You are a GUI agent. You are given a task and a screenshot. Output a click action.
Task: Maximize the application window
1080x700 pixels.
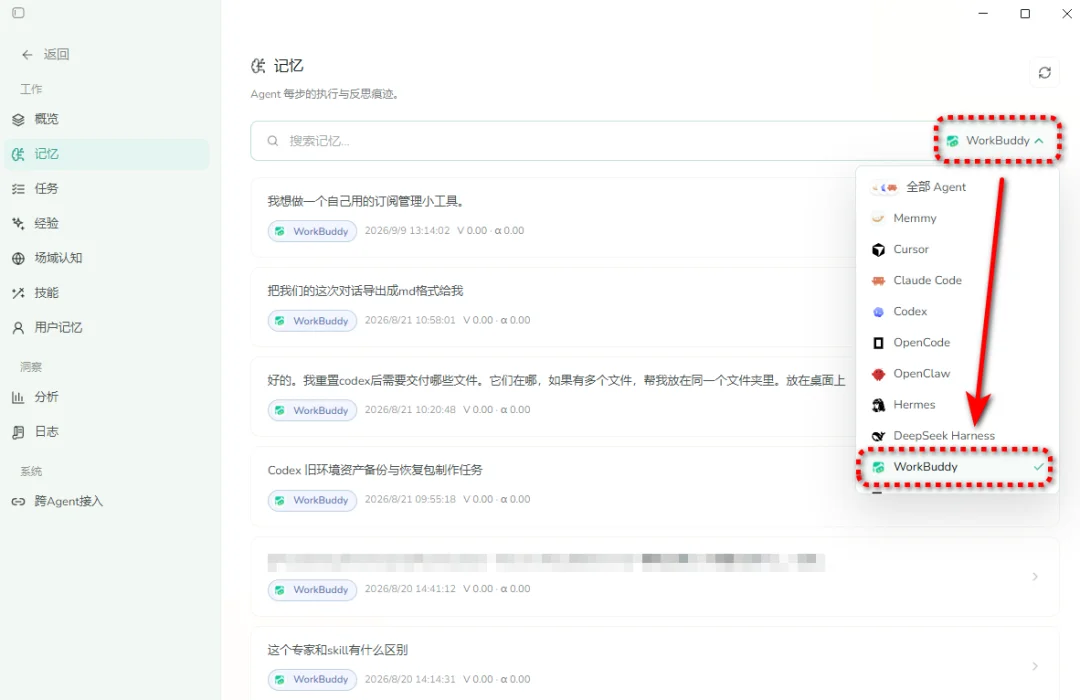[1025, 14]
